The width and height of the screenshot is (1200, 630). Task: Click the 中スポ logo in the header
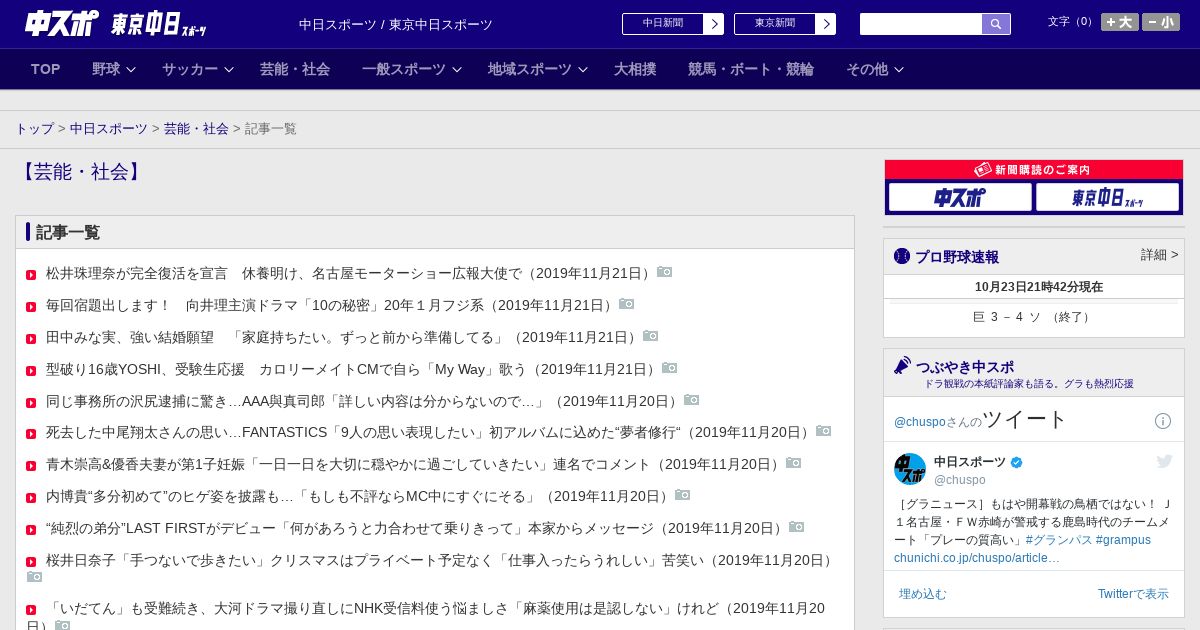tap(62, 23)
